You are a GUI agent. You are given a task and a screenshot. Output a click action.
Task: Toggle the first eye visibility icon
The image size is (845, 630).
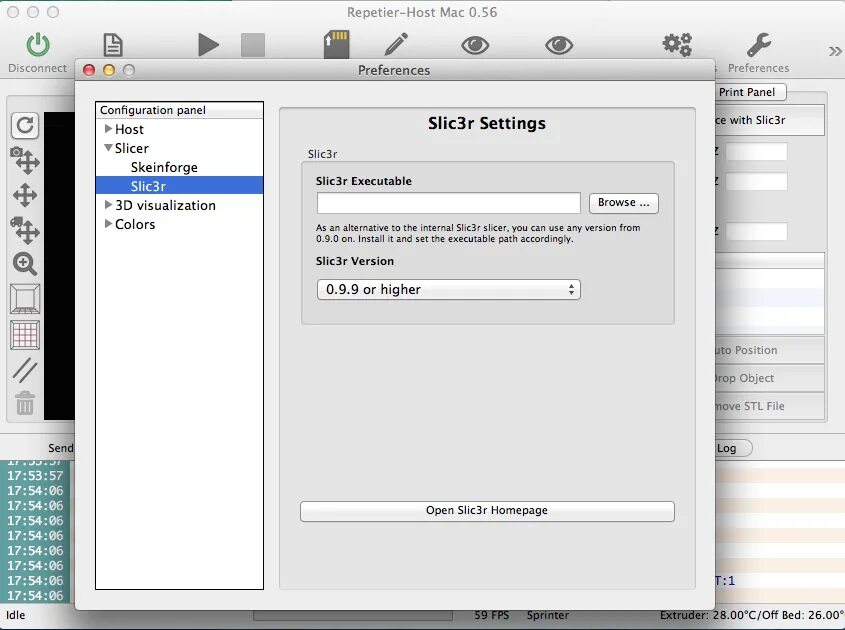pyautogui.click(x=475, y=45)
